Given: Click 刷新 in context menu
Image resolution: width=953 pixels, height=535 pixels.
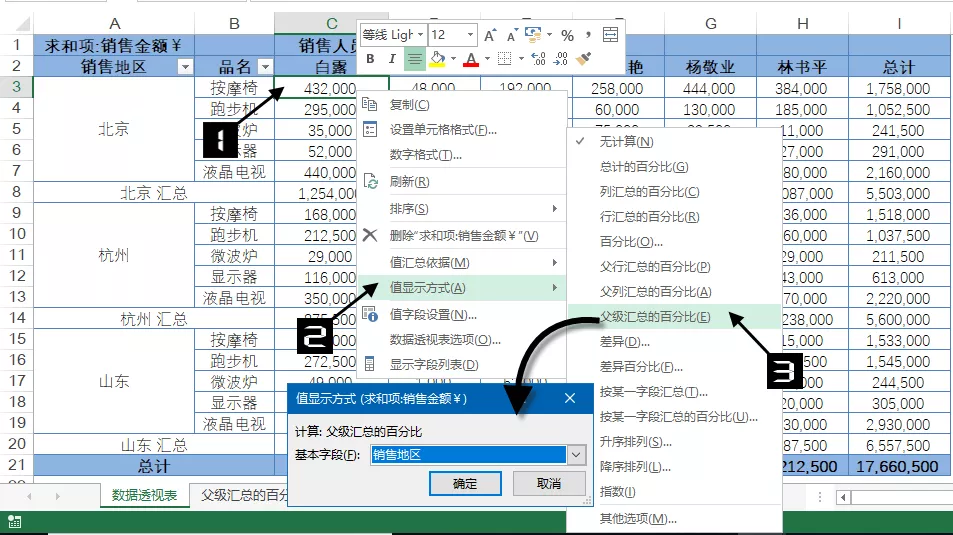Looking at the screenshot, I should (x=463, y=181).
